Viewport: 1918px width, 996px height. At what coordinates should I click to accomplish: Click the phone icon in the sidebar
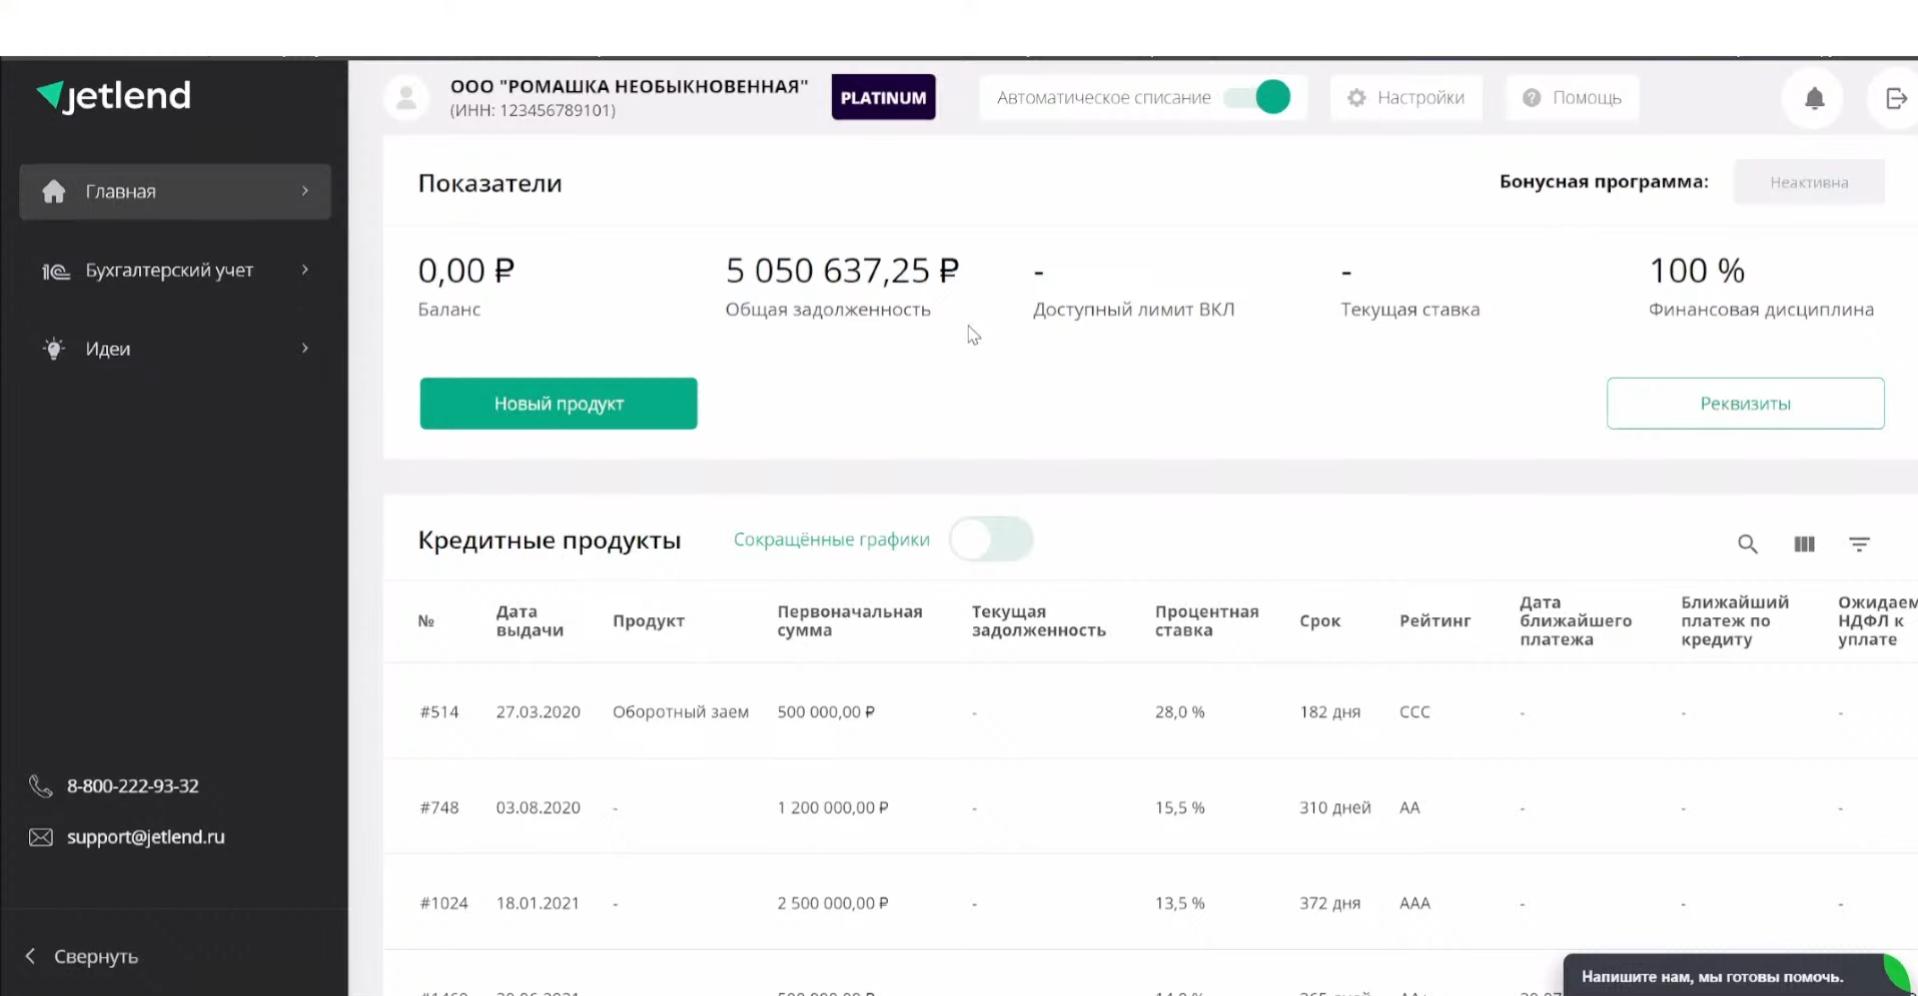(x=40, y=786)
